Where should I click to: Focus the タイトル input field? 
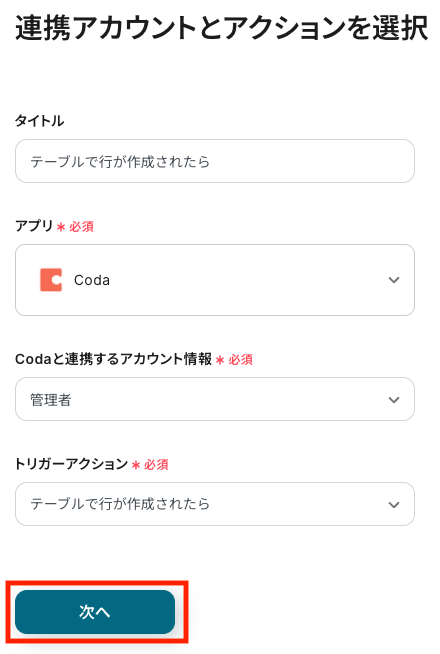coord(215,161)
